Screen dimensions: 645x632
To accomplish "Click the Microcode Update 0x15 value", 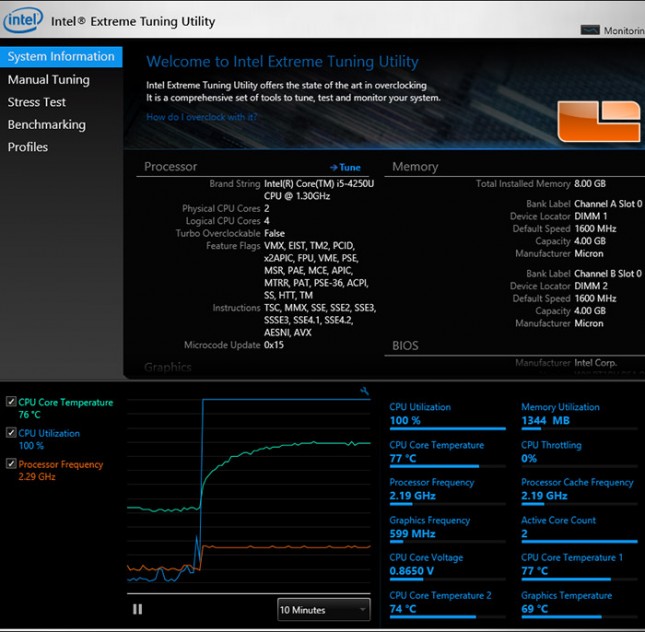I will [x=274, y=345].
